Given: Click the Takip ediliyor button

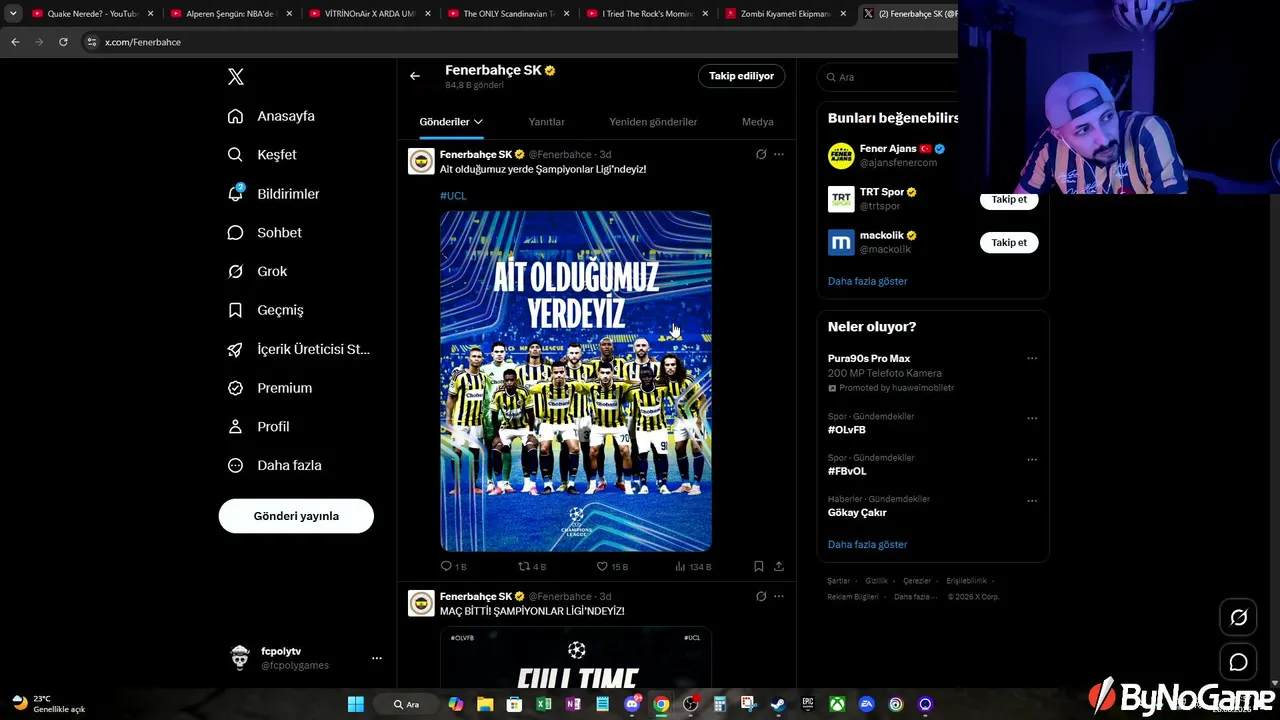Looking at the screenshot, I should tap(741, 76).
